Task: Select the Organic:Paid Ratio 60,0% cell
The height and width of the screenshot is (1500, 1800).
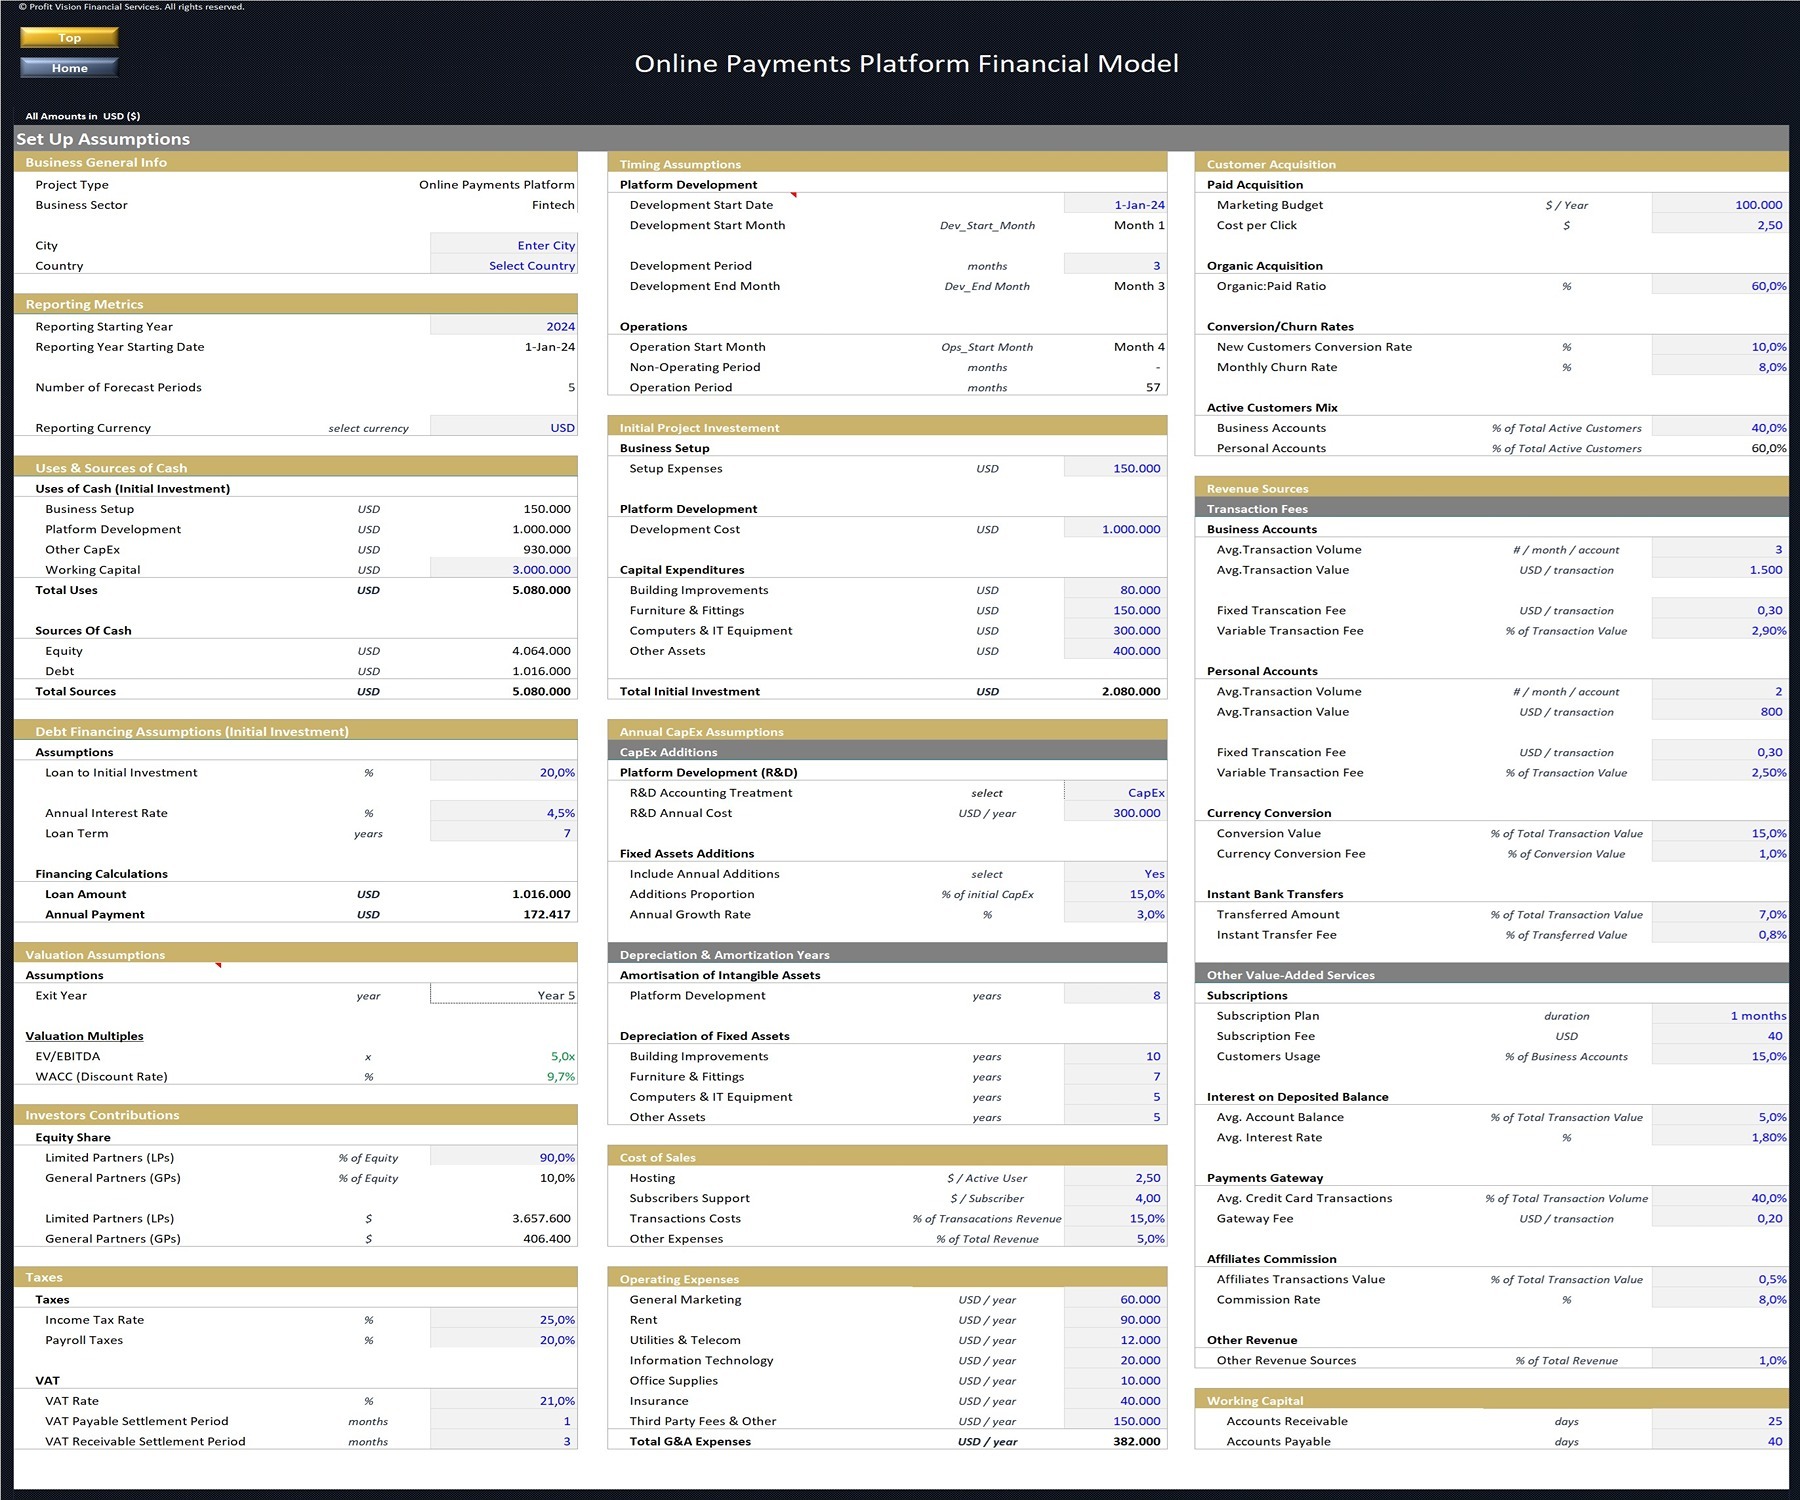Action: [x=1720, y=286]
